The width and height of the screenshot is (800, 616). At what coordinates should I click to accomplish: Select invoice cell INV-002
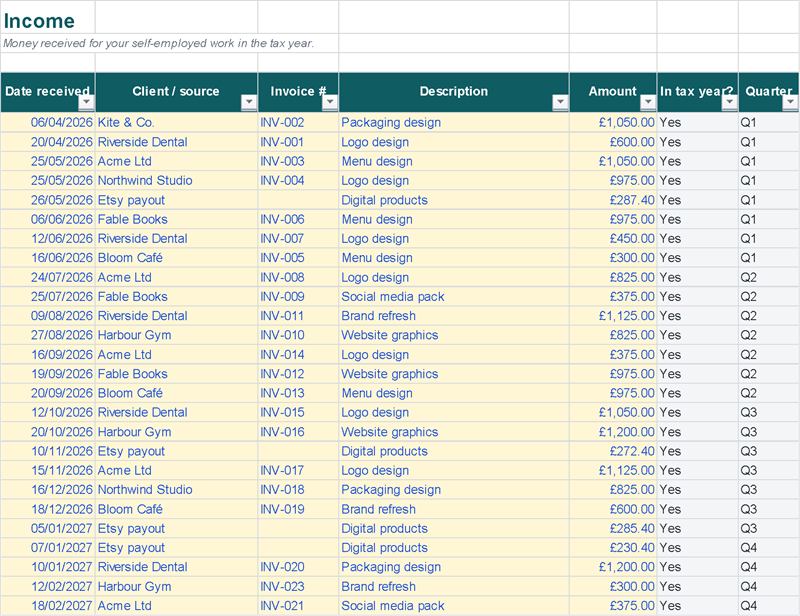pyautogui.click(x=298, y=122)
